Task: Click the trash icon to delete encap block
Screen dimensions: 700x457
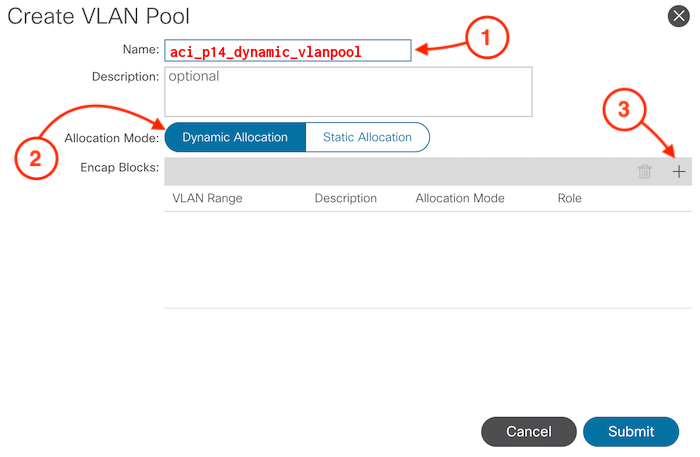Action: (645, 172)
